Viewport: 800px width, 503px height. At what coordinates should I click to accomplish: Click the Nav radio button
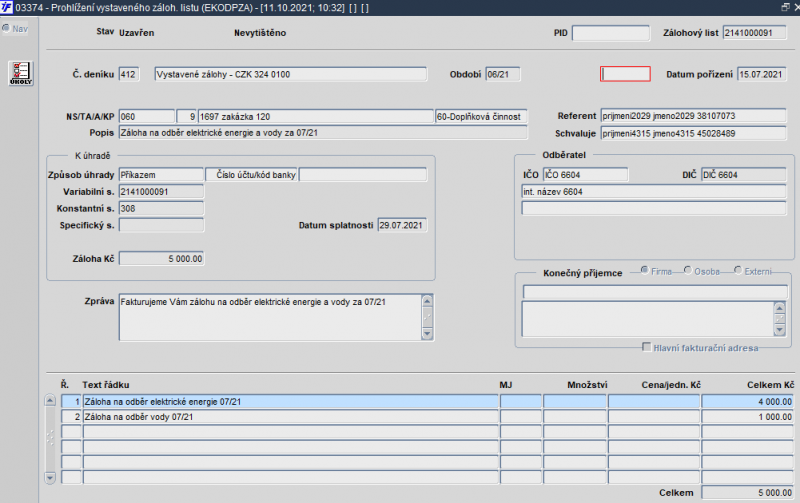pyautogui.click(x=6, y=29)
